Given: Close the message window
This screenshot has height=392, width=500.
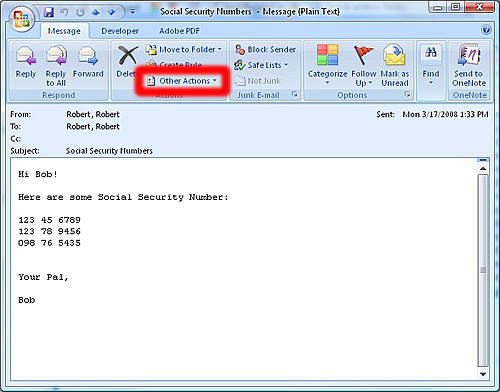Looking at the screenshot, I should point(479,7).
